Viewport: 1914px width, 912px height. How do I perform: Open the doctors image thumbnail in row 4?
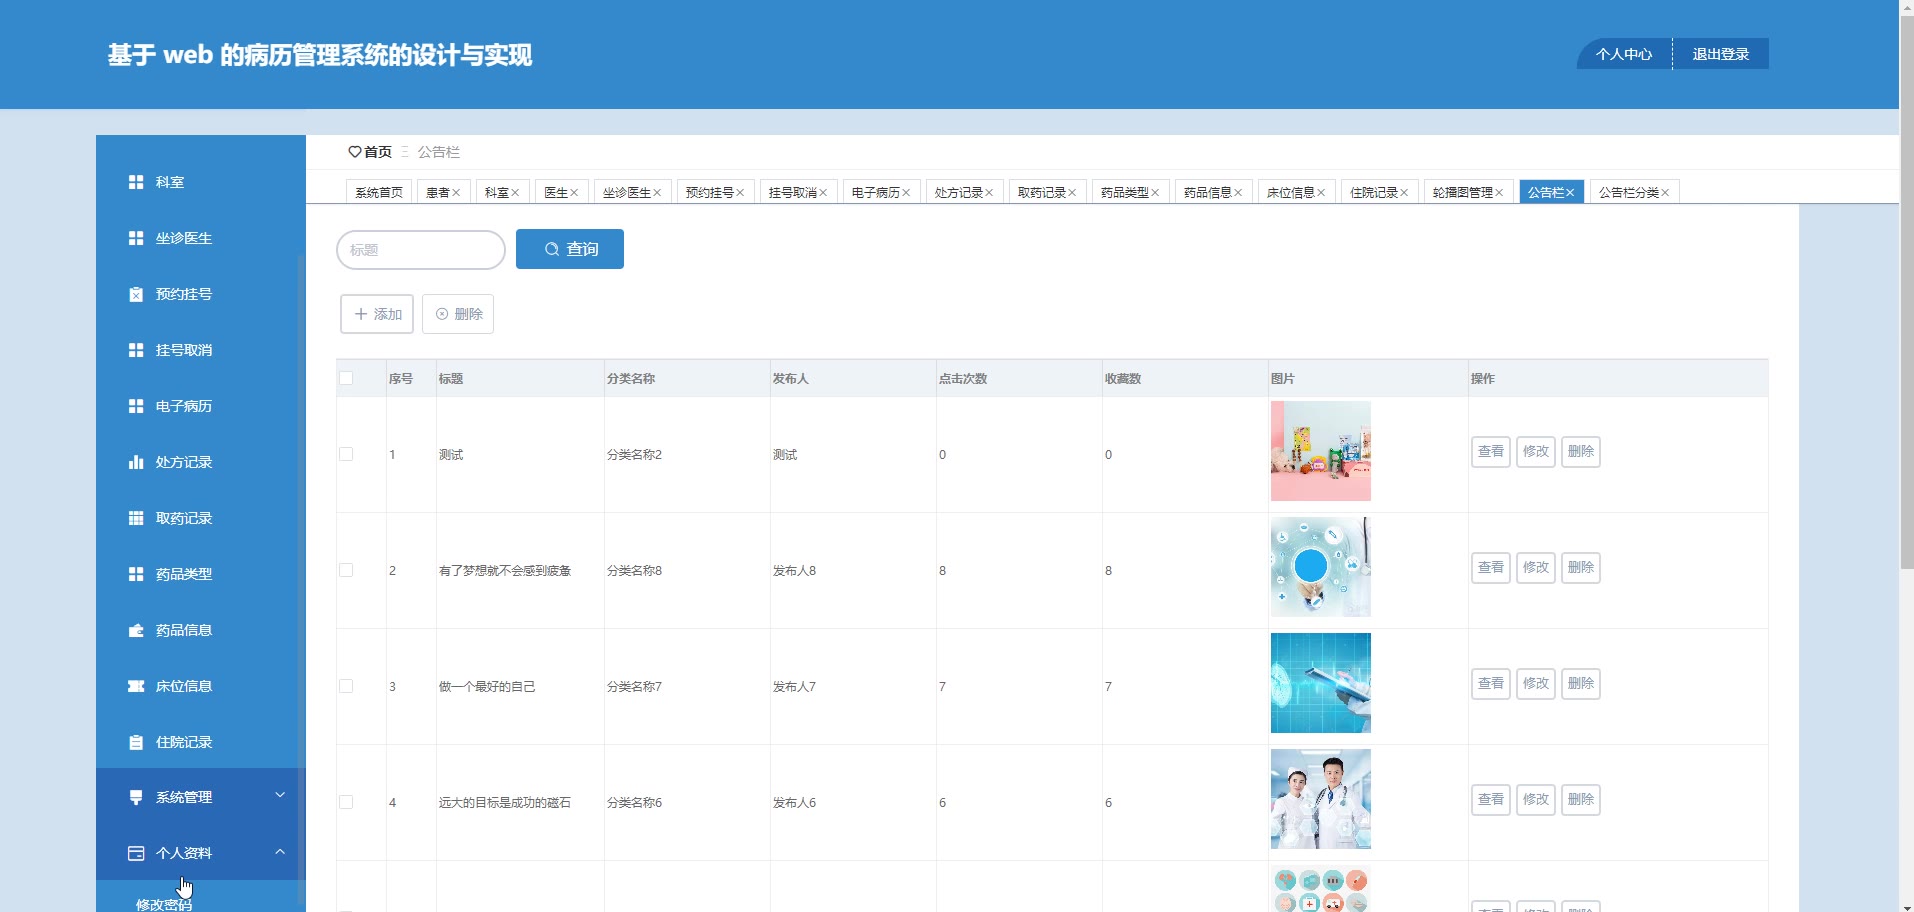1321,799
